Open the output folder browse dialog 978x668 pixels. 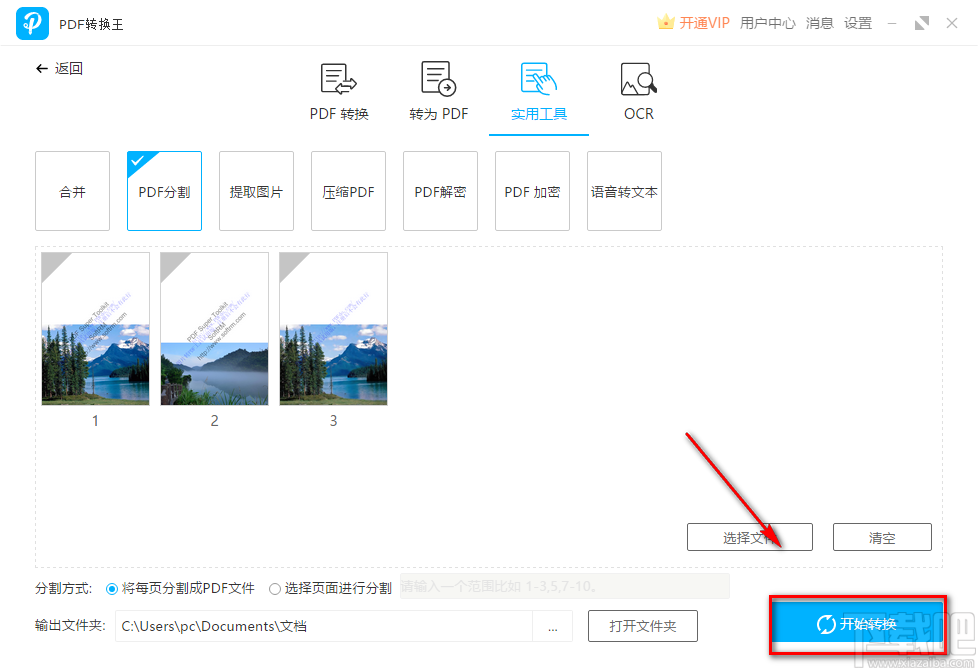[x=553, y=626]
